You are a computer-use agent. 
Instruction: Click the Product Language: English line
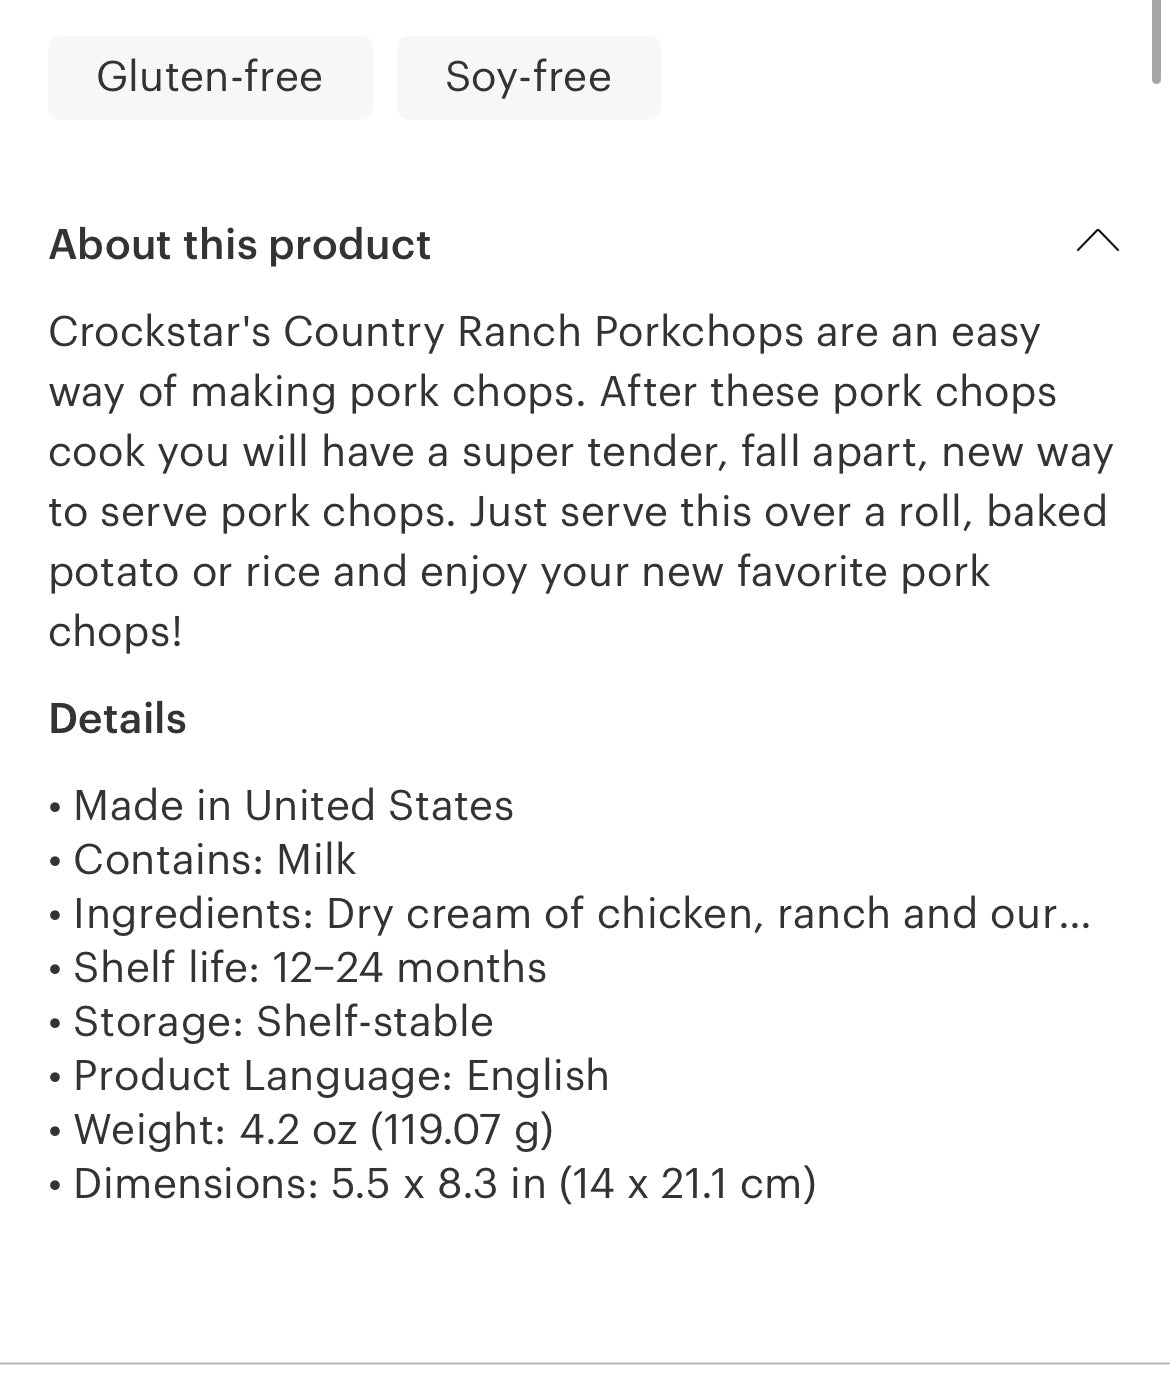(341, 1076)
